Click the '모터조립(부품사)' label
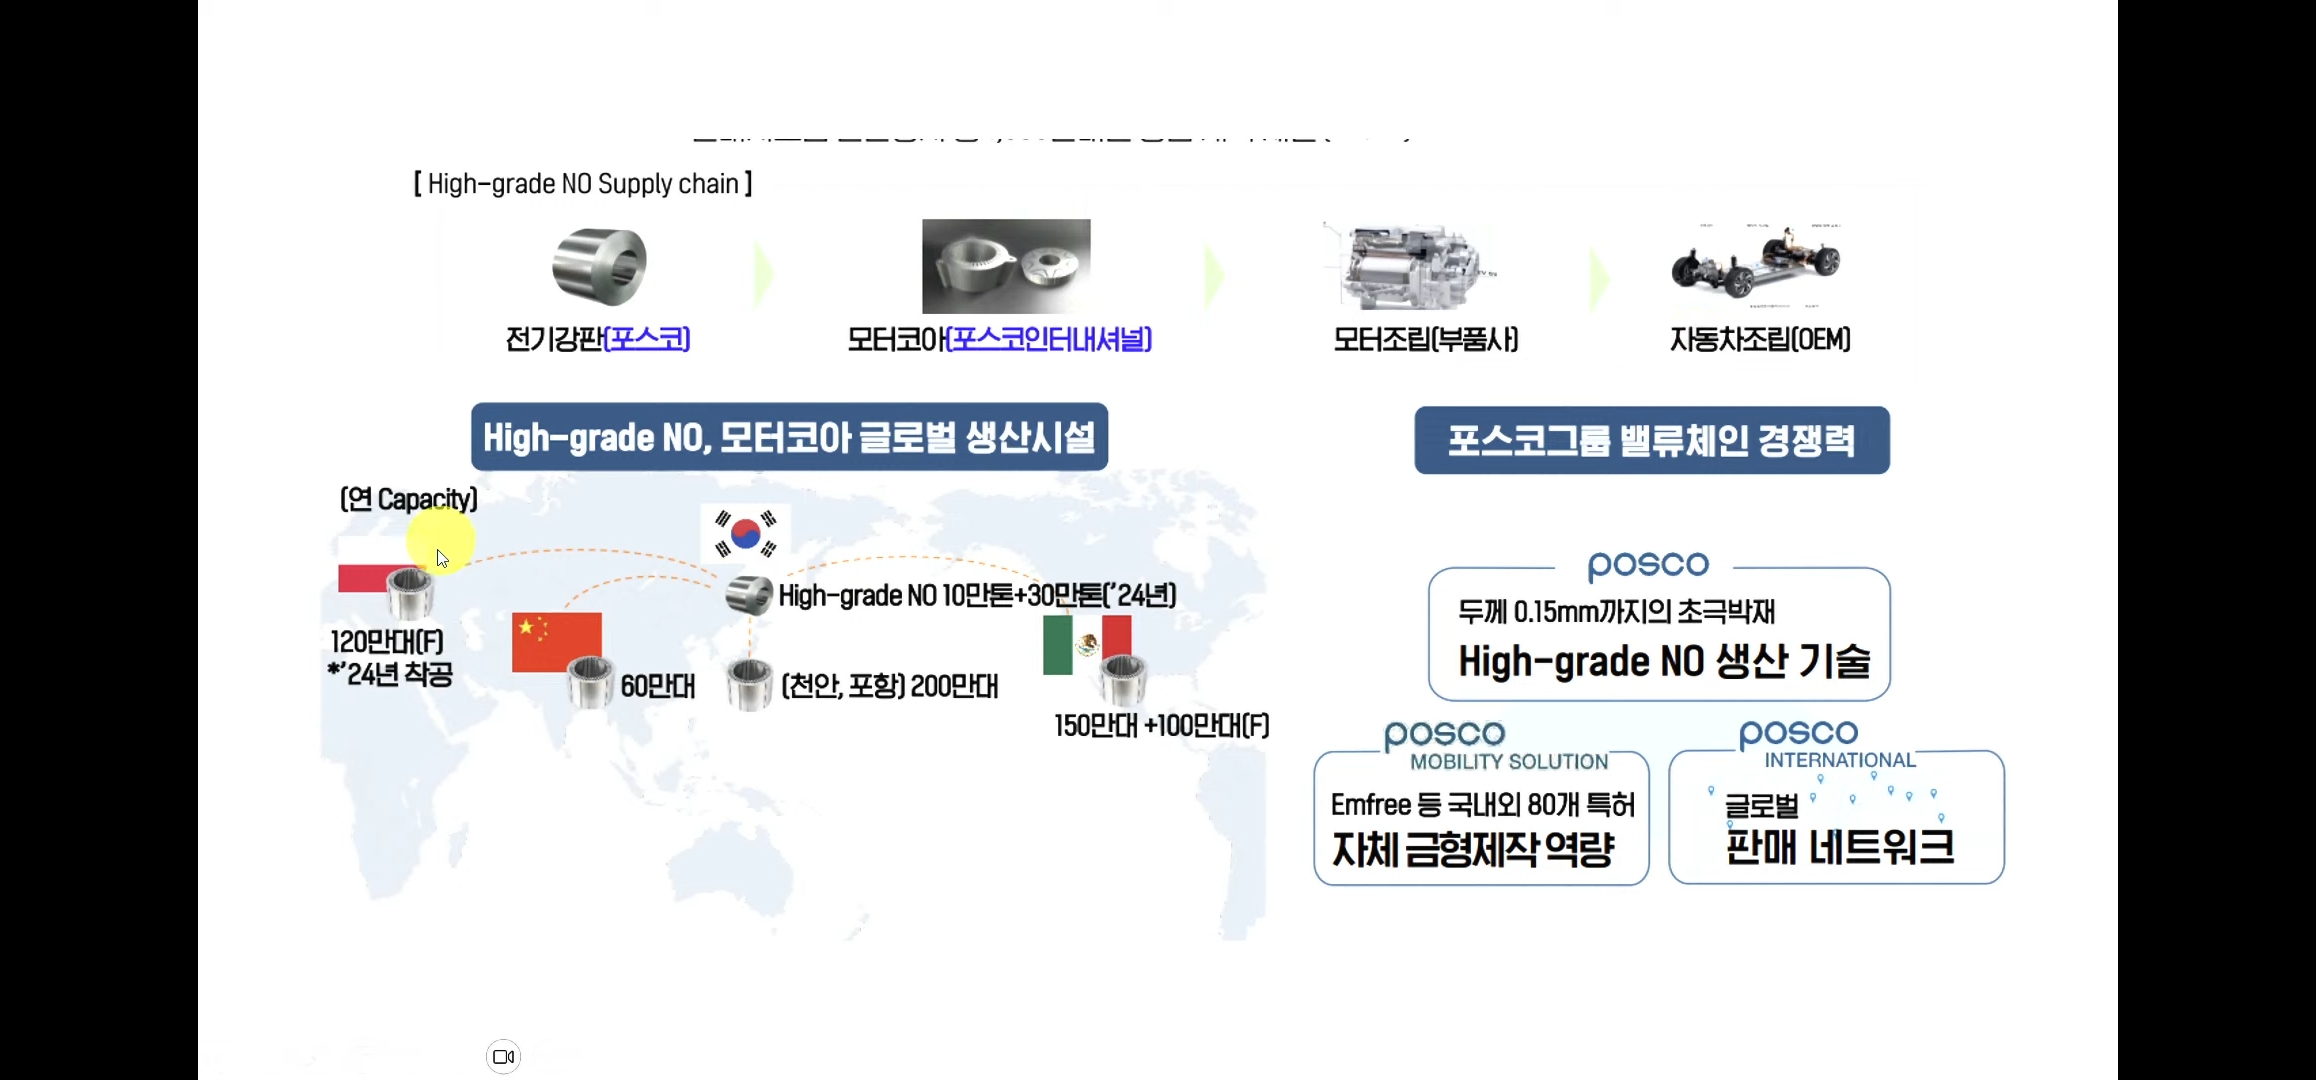Viewport: 2316px width, 1080px height. tap(1426, 340)
